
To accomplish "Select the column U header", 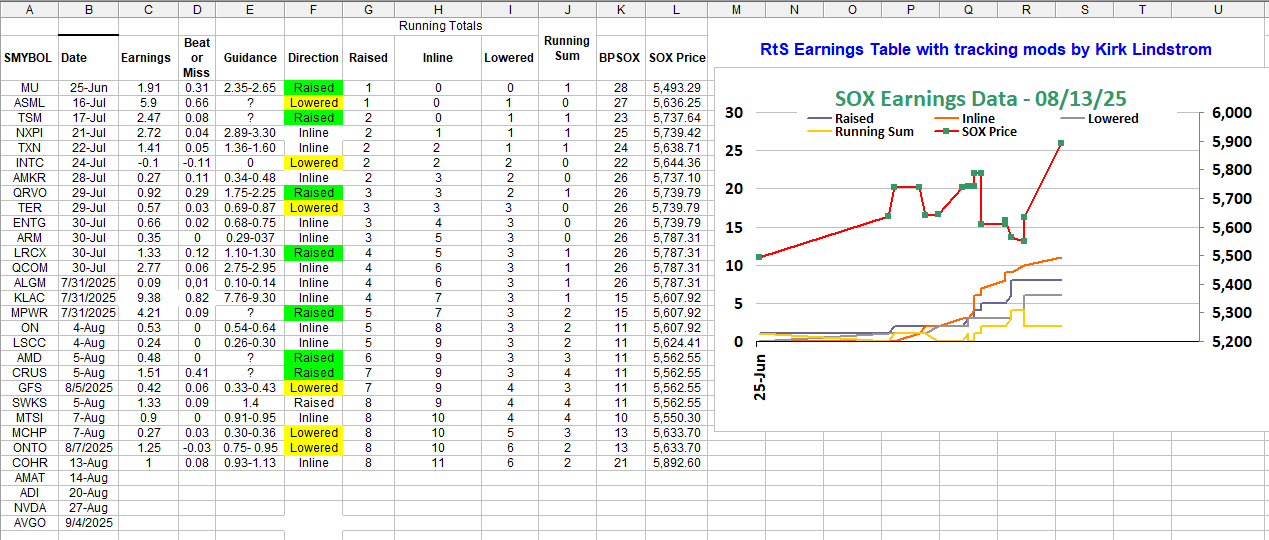I will (1217, 9).
